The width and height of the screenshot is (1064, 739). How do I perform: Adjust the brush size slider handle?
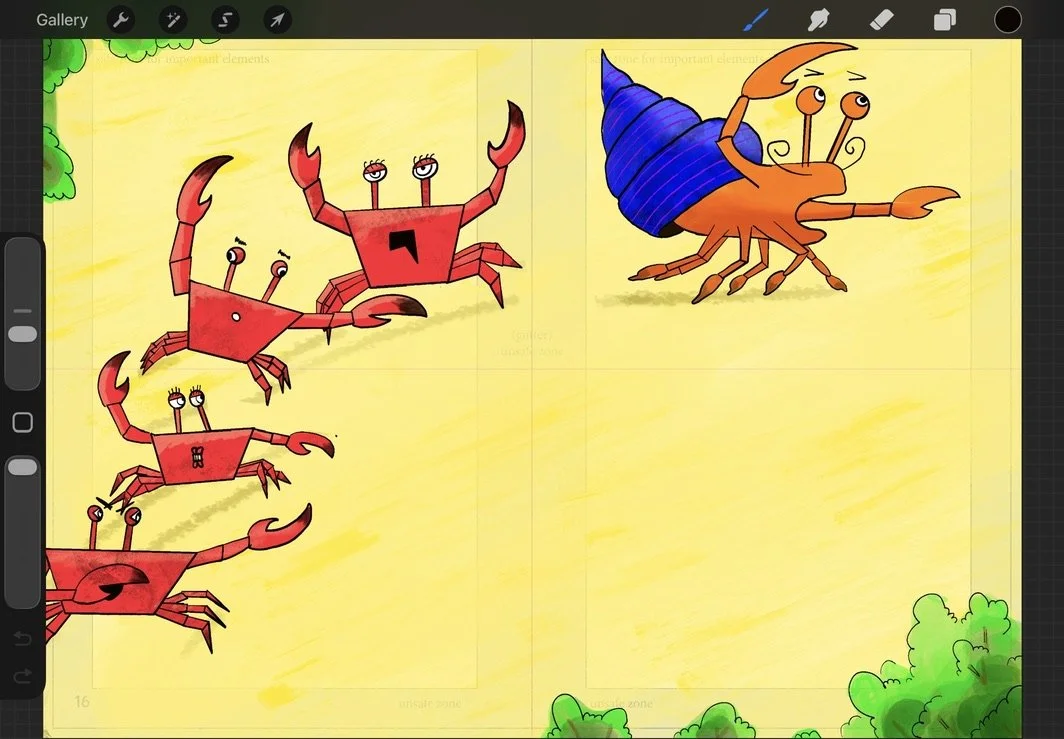click(22, 334)
